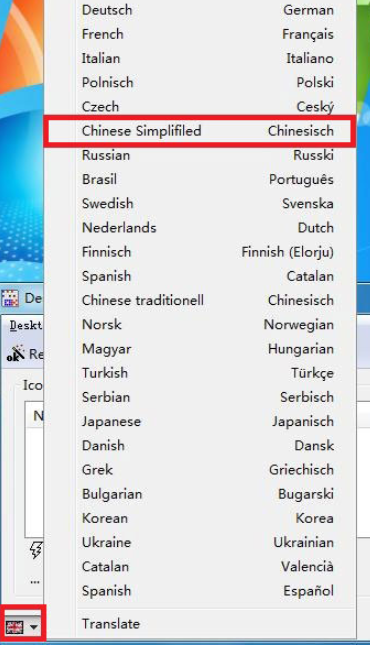
Task: Choose Grek Griechisch language entry
Action: 200,470
